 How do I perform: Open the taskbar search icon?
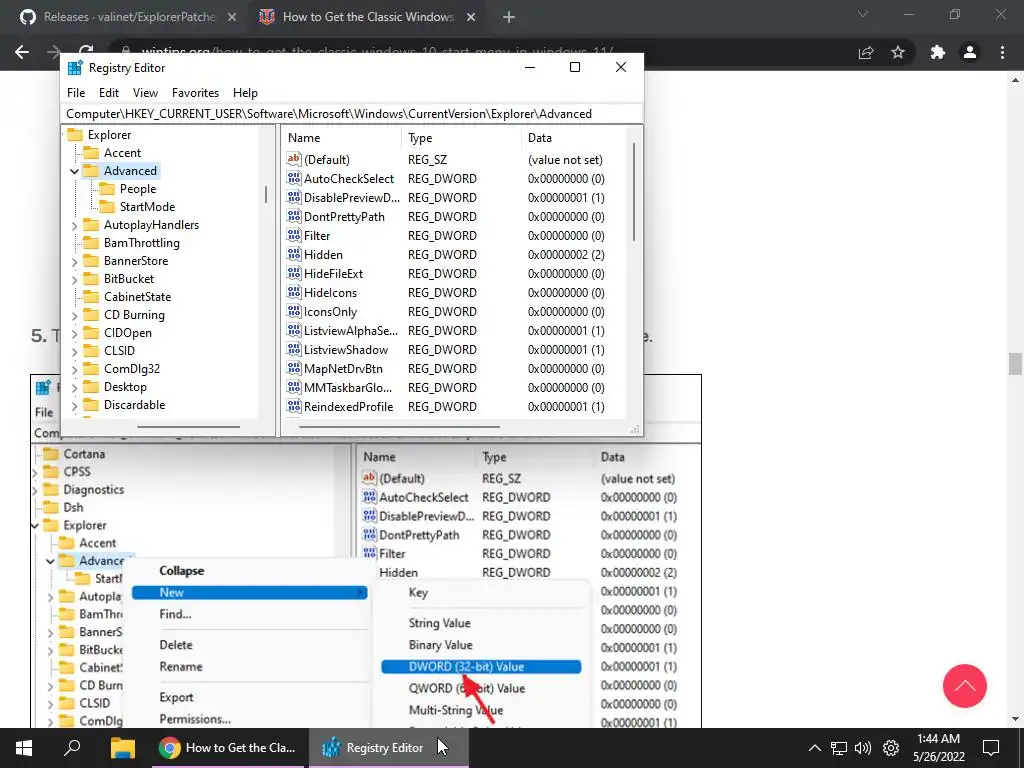click(72, 748)
